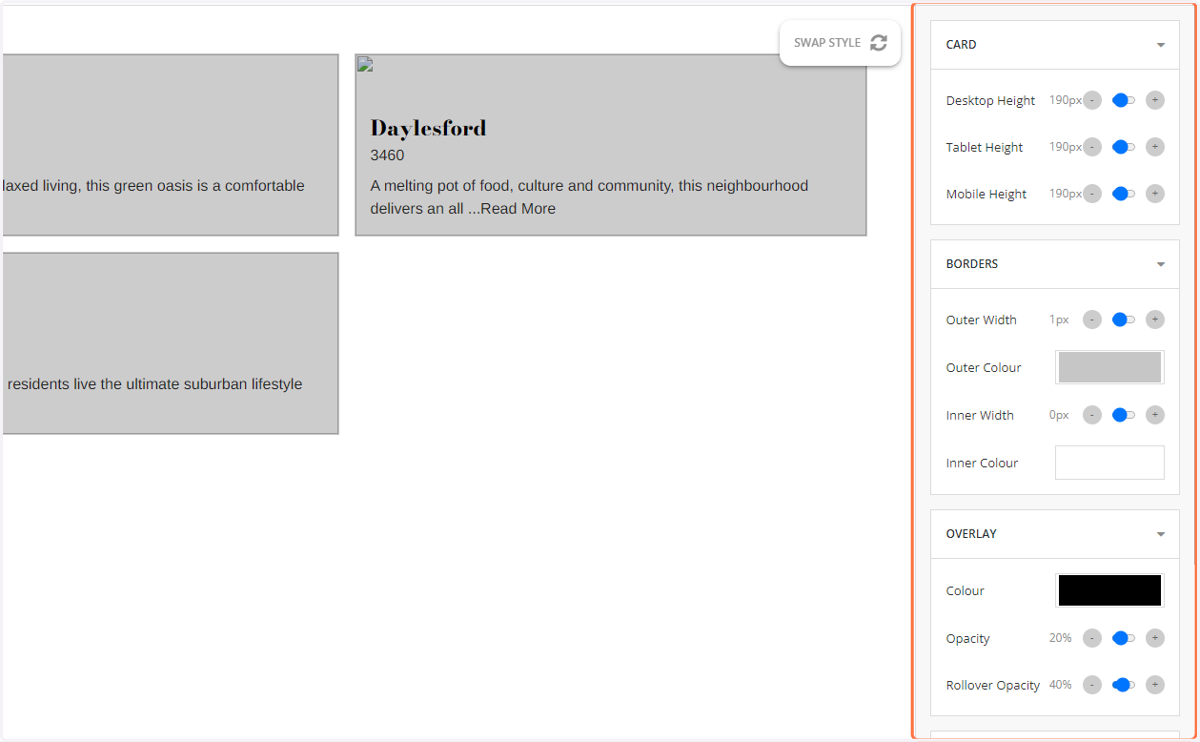Viewport: 1200px width, 742px height.
Task: Click the Inner Colour label
Action: coord(982,463)
